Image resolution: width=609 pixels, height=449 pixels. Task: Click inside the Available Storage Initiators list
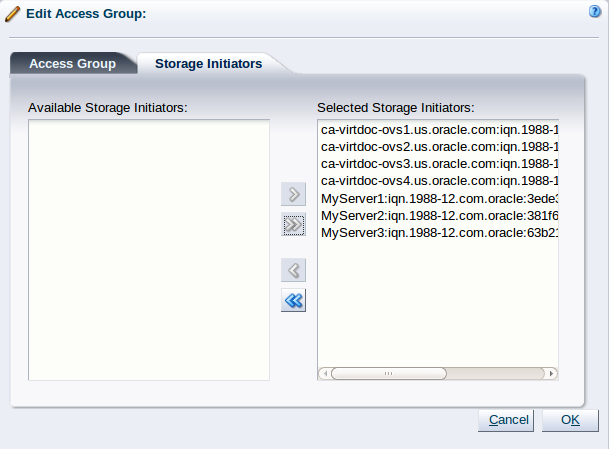(x=148, y=250)
